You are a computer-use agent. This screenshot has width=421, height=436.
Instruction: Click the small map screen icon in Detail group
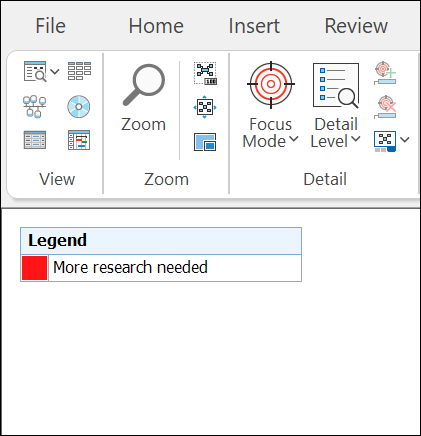point(385,141)
